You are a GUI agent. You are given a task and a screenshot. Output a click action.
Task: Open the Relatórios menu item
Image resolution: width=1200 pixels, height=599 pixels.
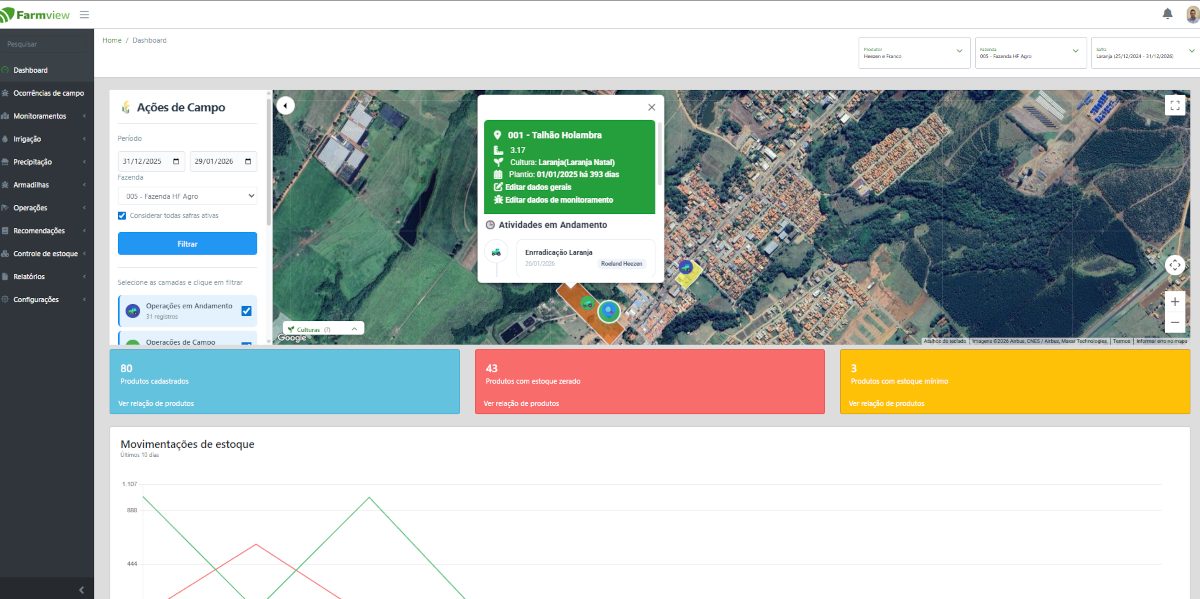47,277
